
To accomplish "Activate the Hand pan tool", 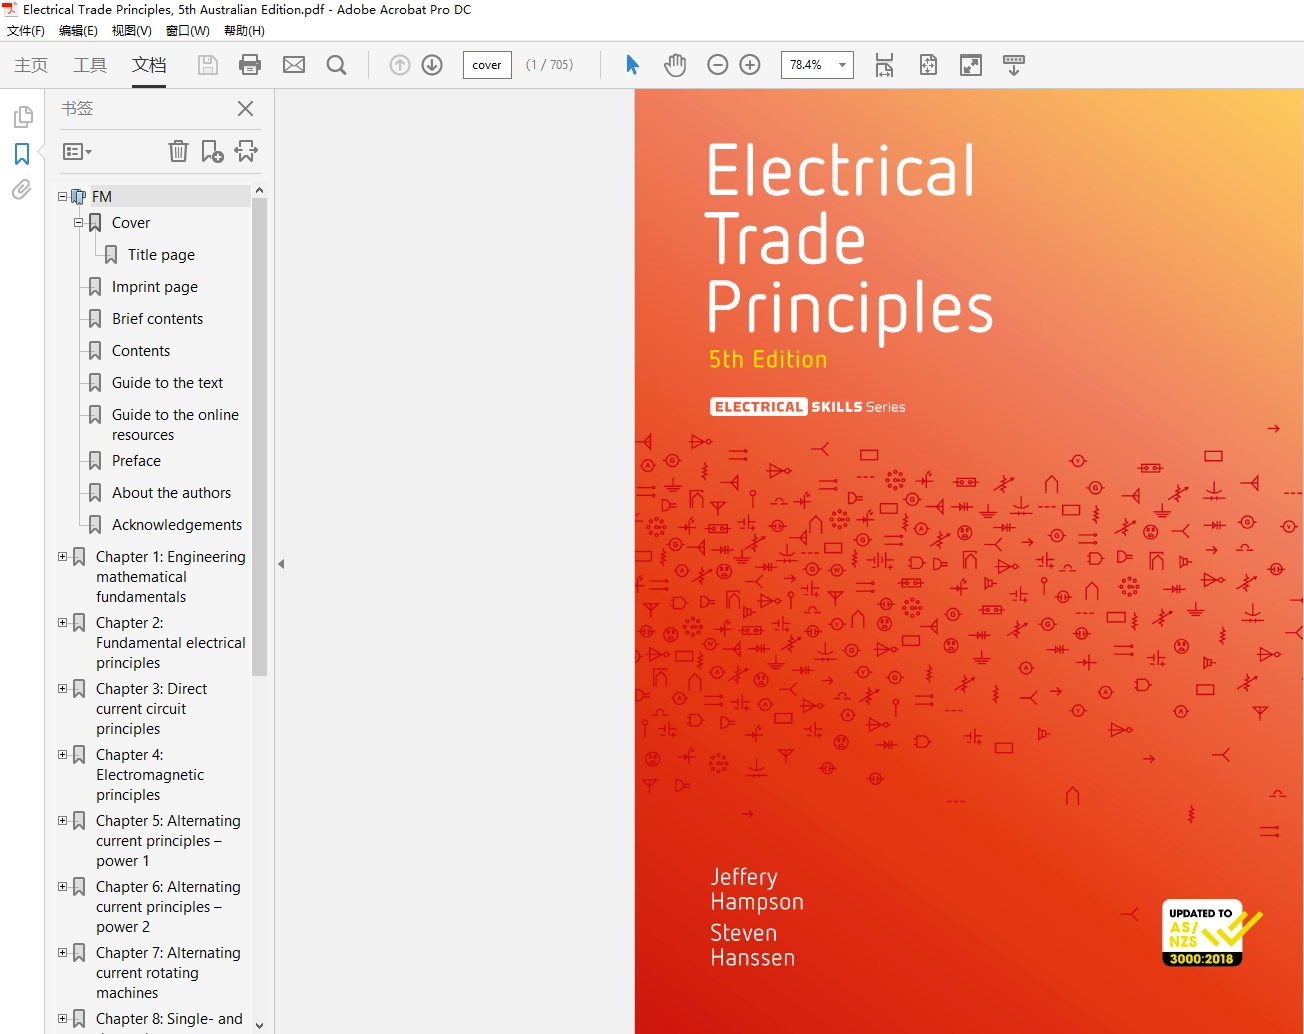I will (x=675, y=65).
